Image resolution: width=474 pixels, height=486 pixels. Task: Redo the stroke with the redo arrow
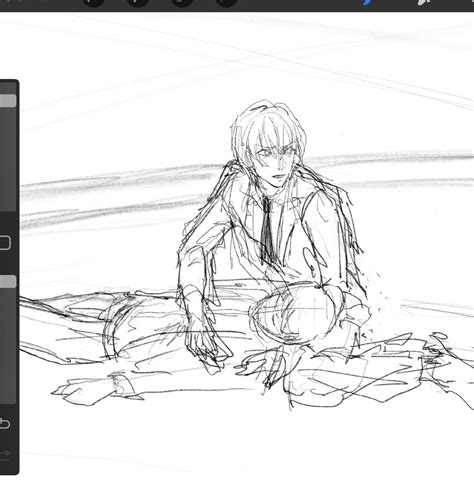pyautogui.click(x=4, y=453)
